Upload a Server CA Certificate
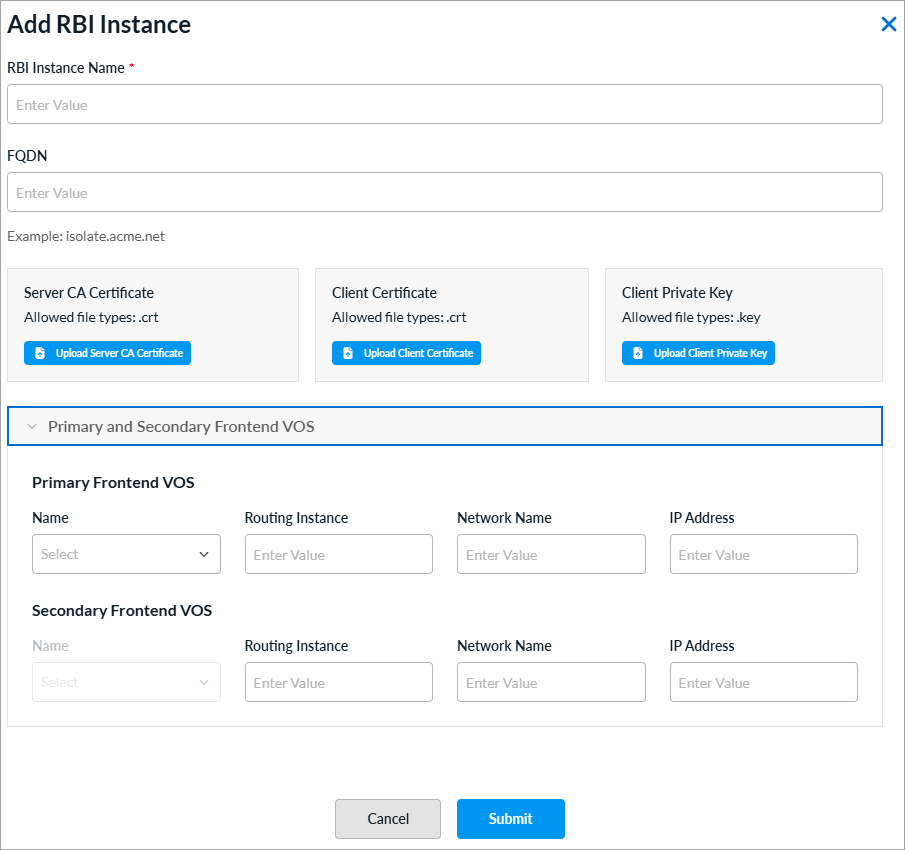This screenshot has width=905, height=850. point(107,352)
